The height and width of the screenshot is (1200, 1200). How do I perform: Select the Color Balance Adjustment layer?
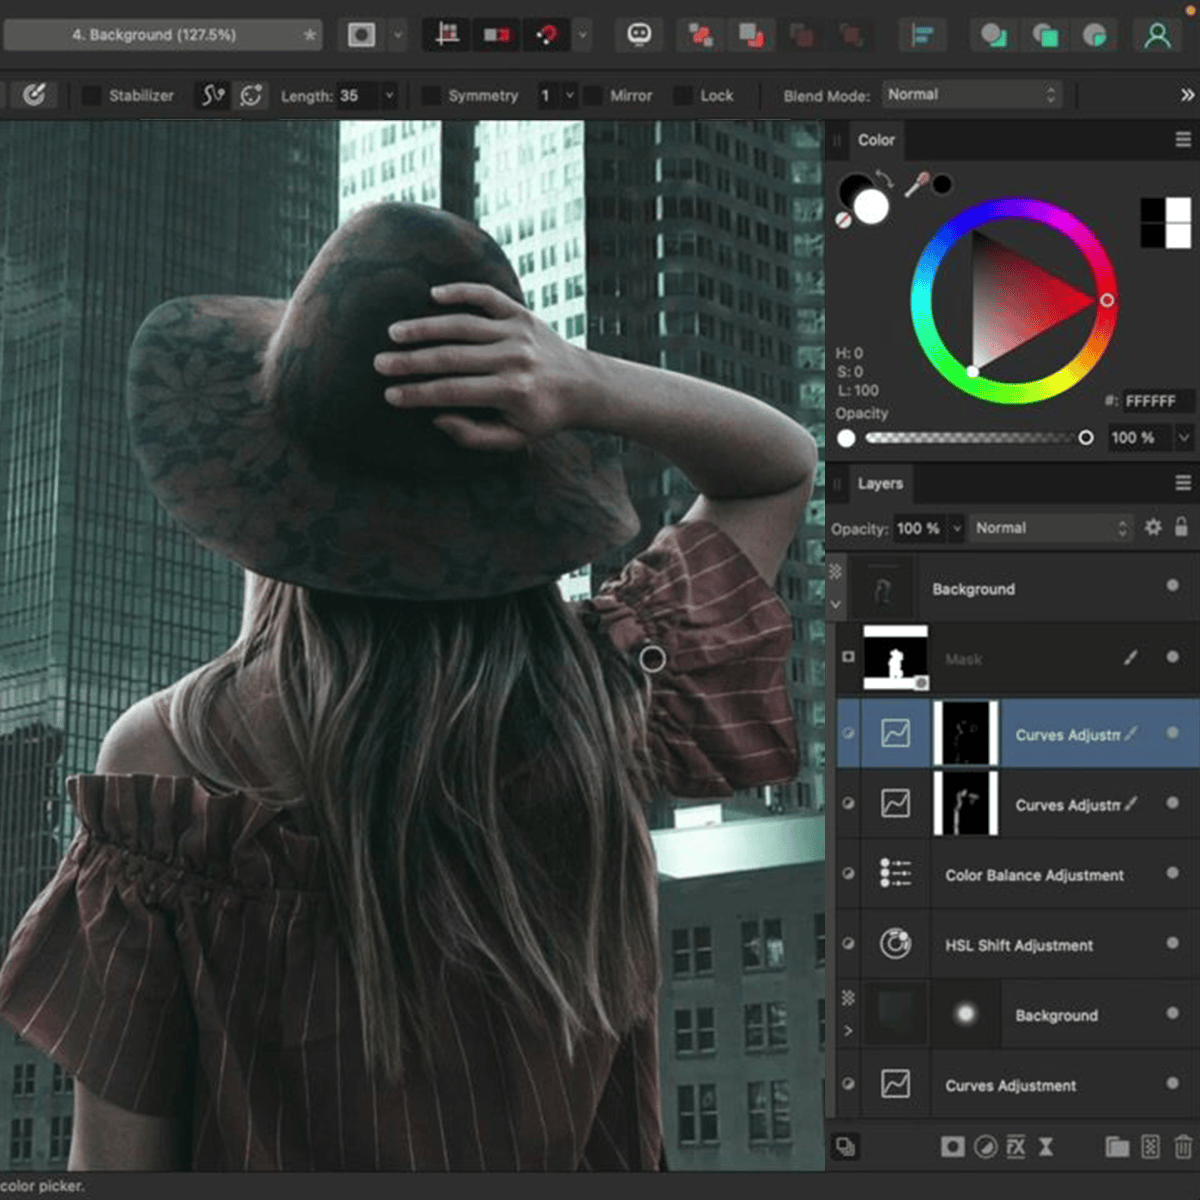1034,875
